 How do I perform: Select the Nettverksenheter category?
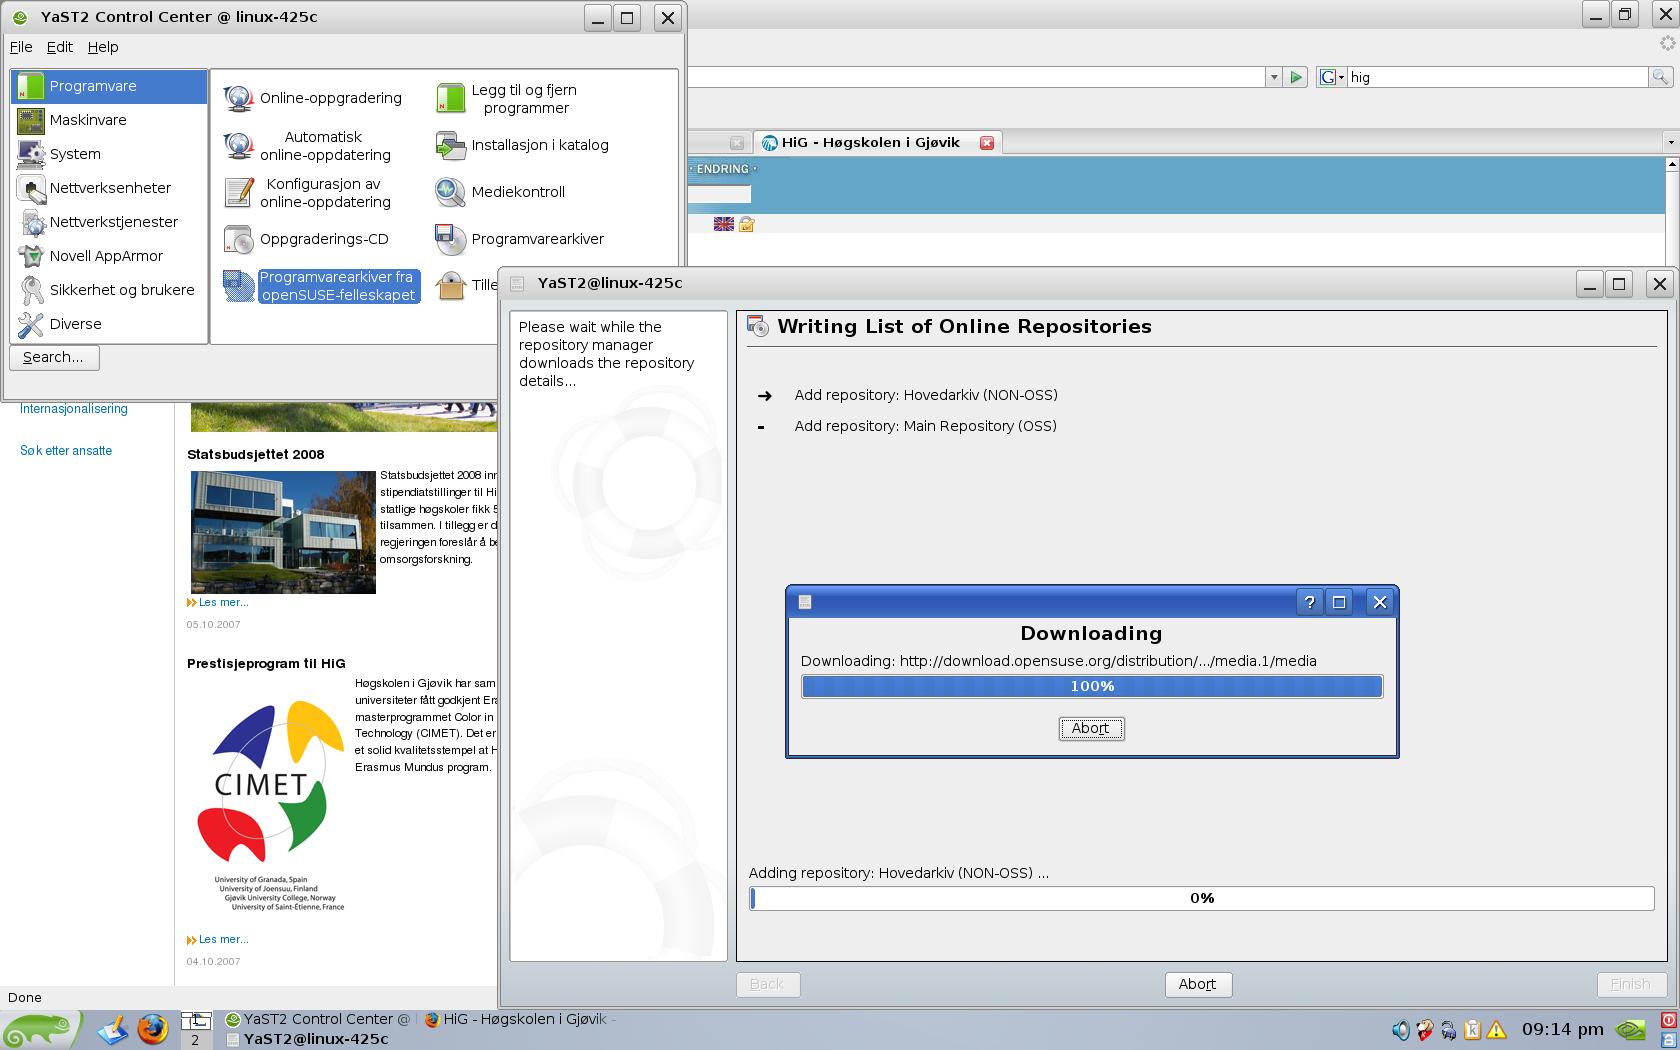(x=109, y=188)
